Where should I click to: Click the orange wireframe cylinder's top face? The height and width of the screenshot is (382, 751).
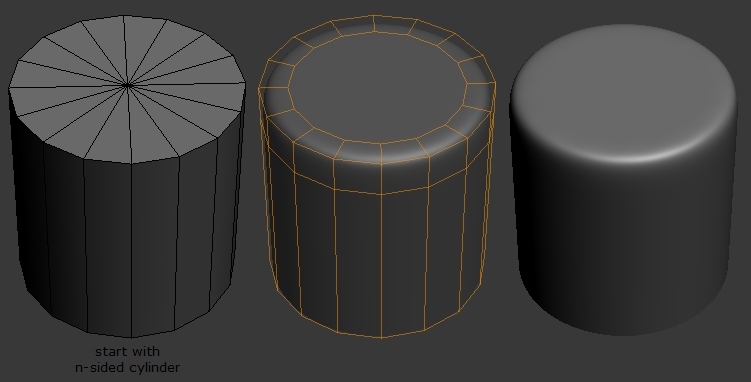pyautogui.click(x=376, y=87)
